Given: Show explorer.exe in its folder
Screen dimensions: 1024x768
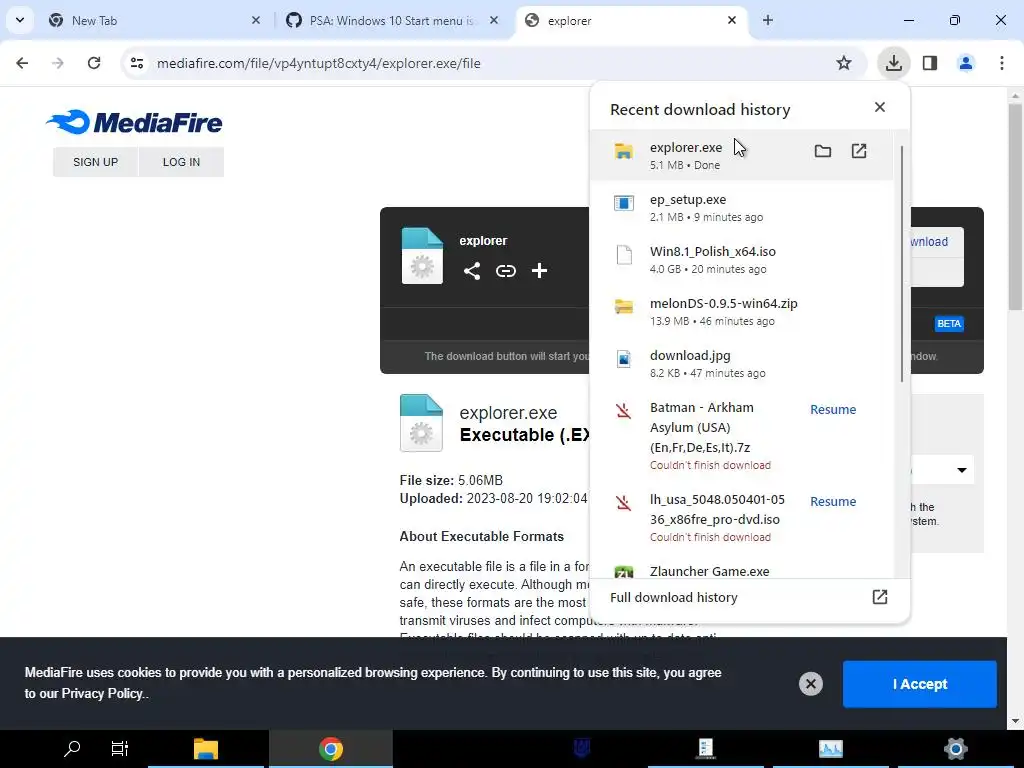Looking at the screenshot, I should click(823, 152).
